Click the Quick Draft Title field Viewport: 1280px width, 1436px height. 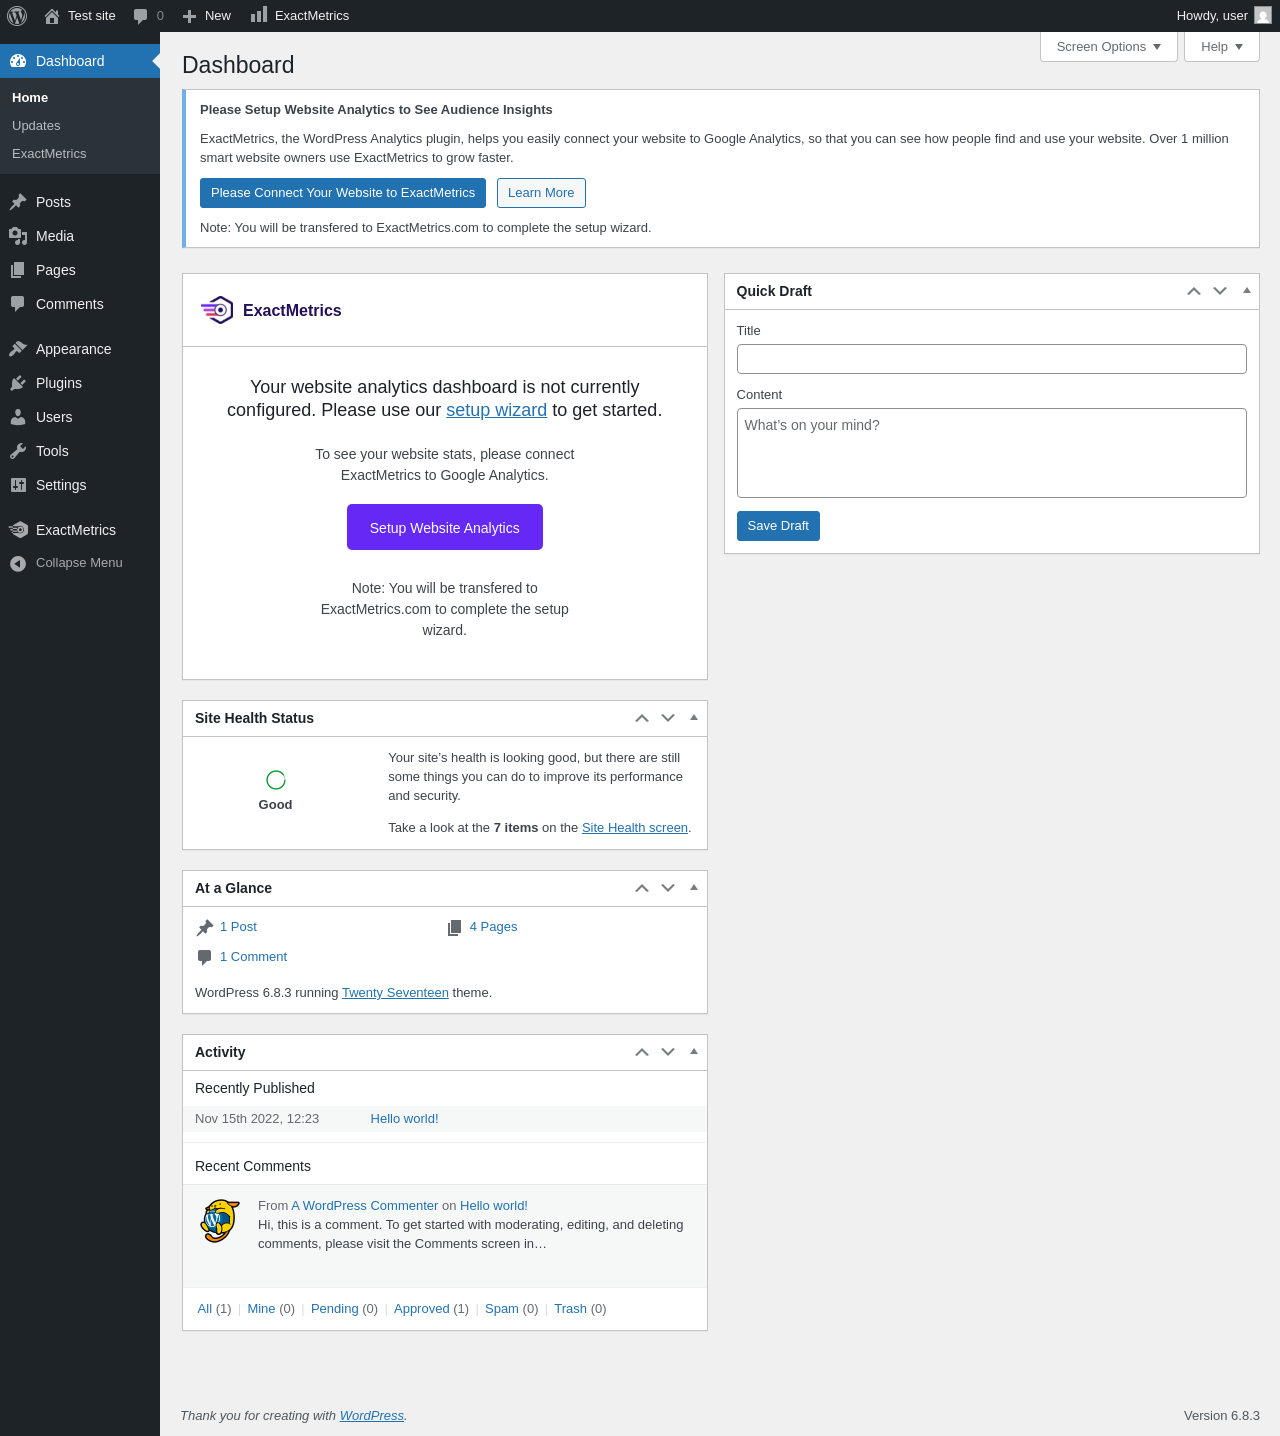pos(991,359)
